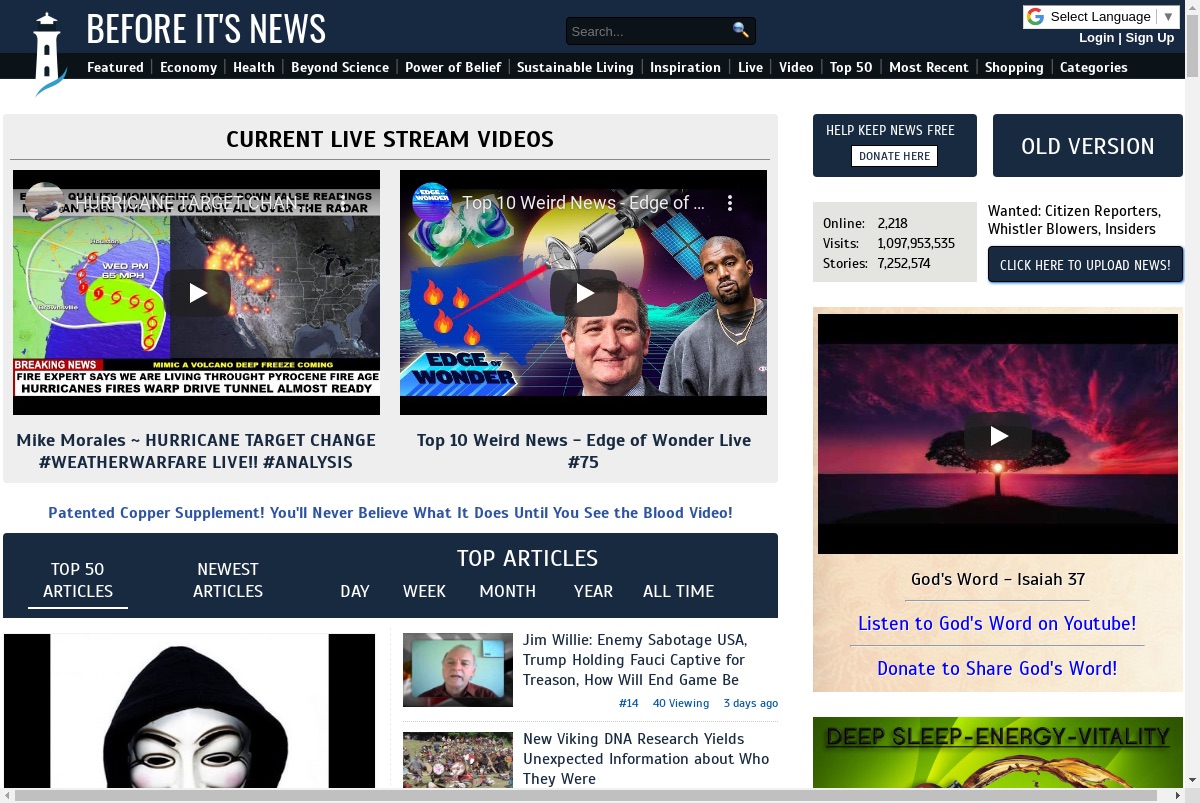This screenshot has width=1200, height=803.
Task: Open the Jim Willie article thumbnail
Action: pos(458,670)
